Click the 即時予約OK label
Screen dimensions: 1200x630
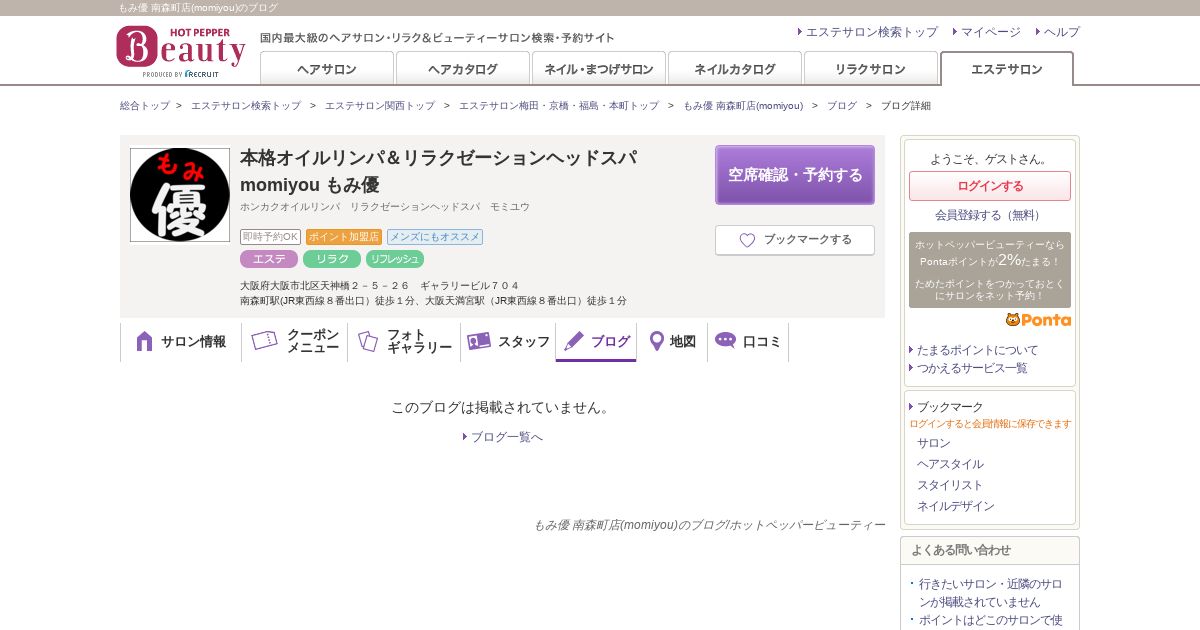(270, 237)
